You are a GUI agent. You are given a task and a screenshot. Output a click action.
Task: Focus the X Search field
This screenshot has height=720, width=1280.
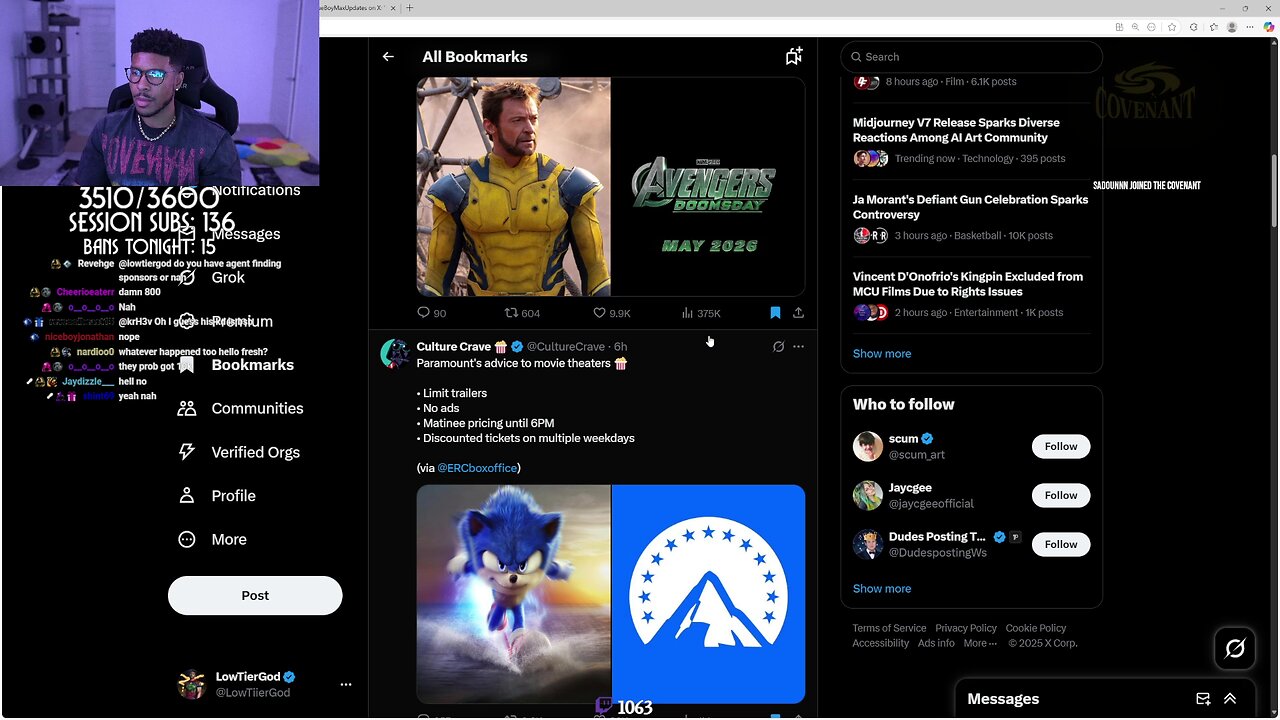pyautogui.click(x=971, y=57)
